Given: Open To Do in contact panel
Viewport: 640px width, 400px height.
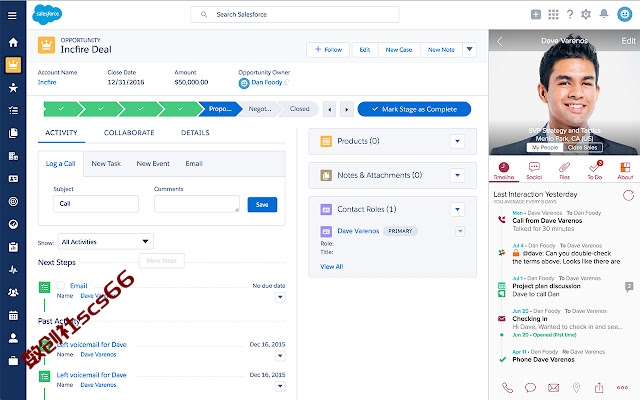Looking at the screenshot, I should (595, 171).
